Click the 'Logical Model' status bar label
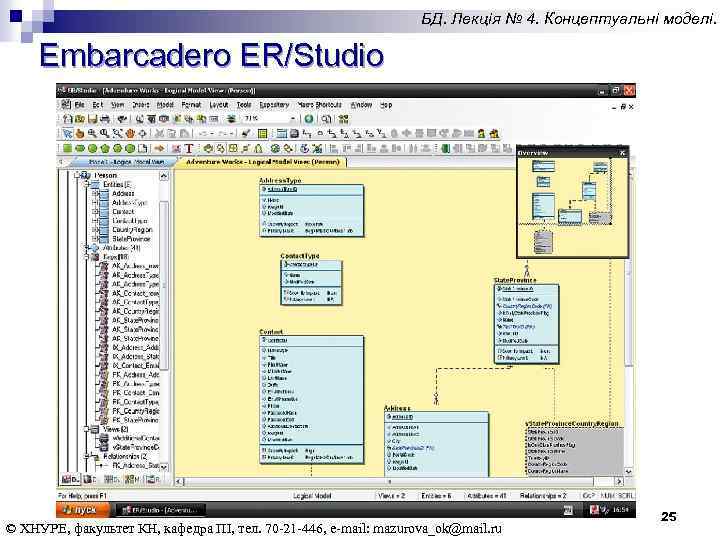 click(312, 496)
